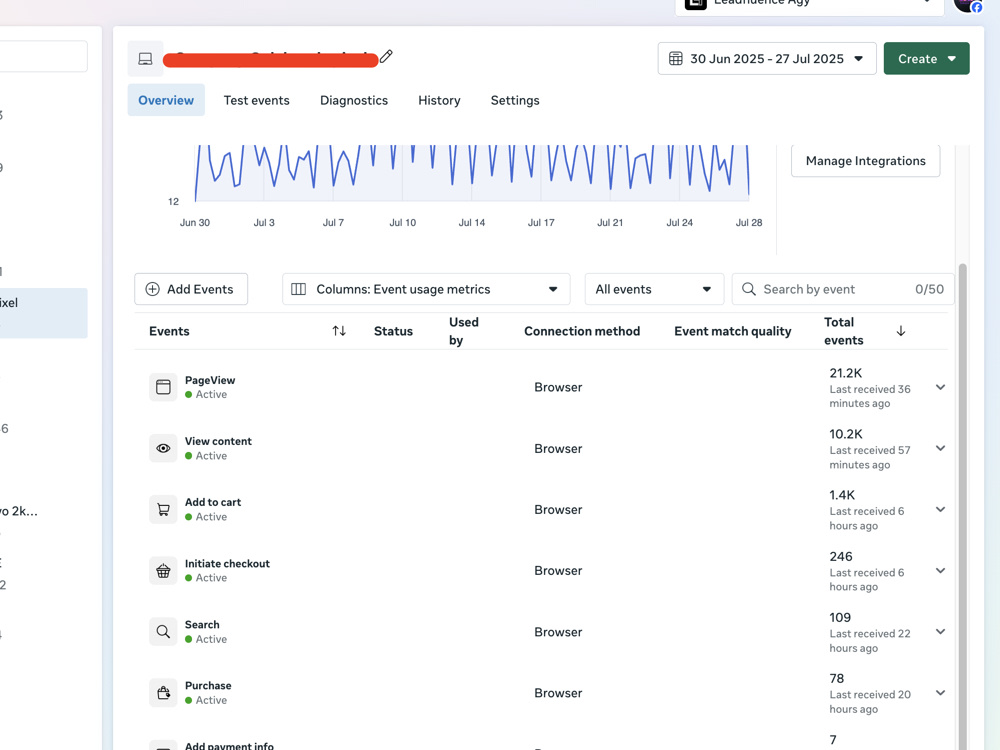Go to the Diagnostics tab

[354, 100]
